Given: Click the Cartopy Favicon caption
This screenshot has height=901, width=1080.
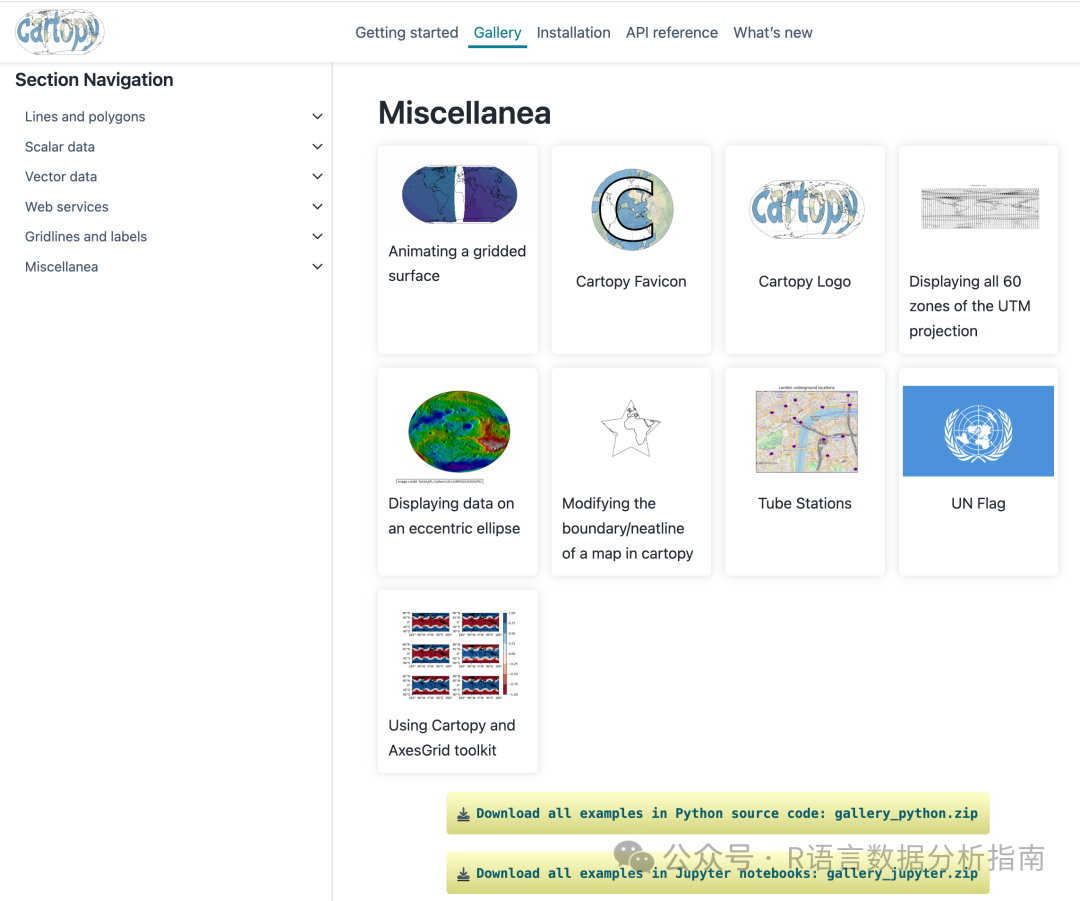Looking at the screenshot, I should [x=631, y=281].
